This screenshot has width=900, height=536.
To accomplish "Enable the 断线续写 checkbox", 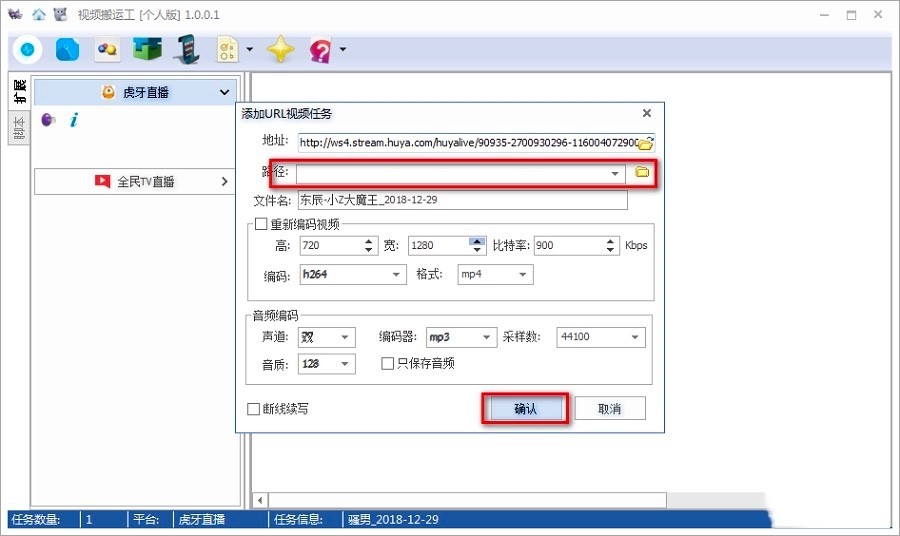I will tap(253, 409).
